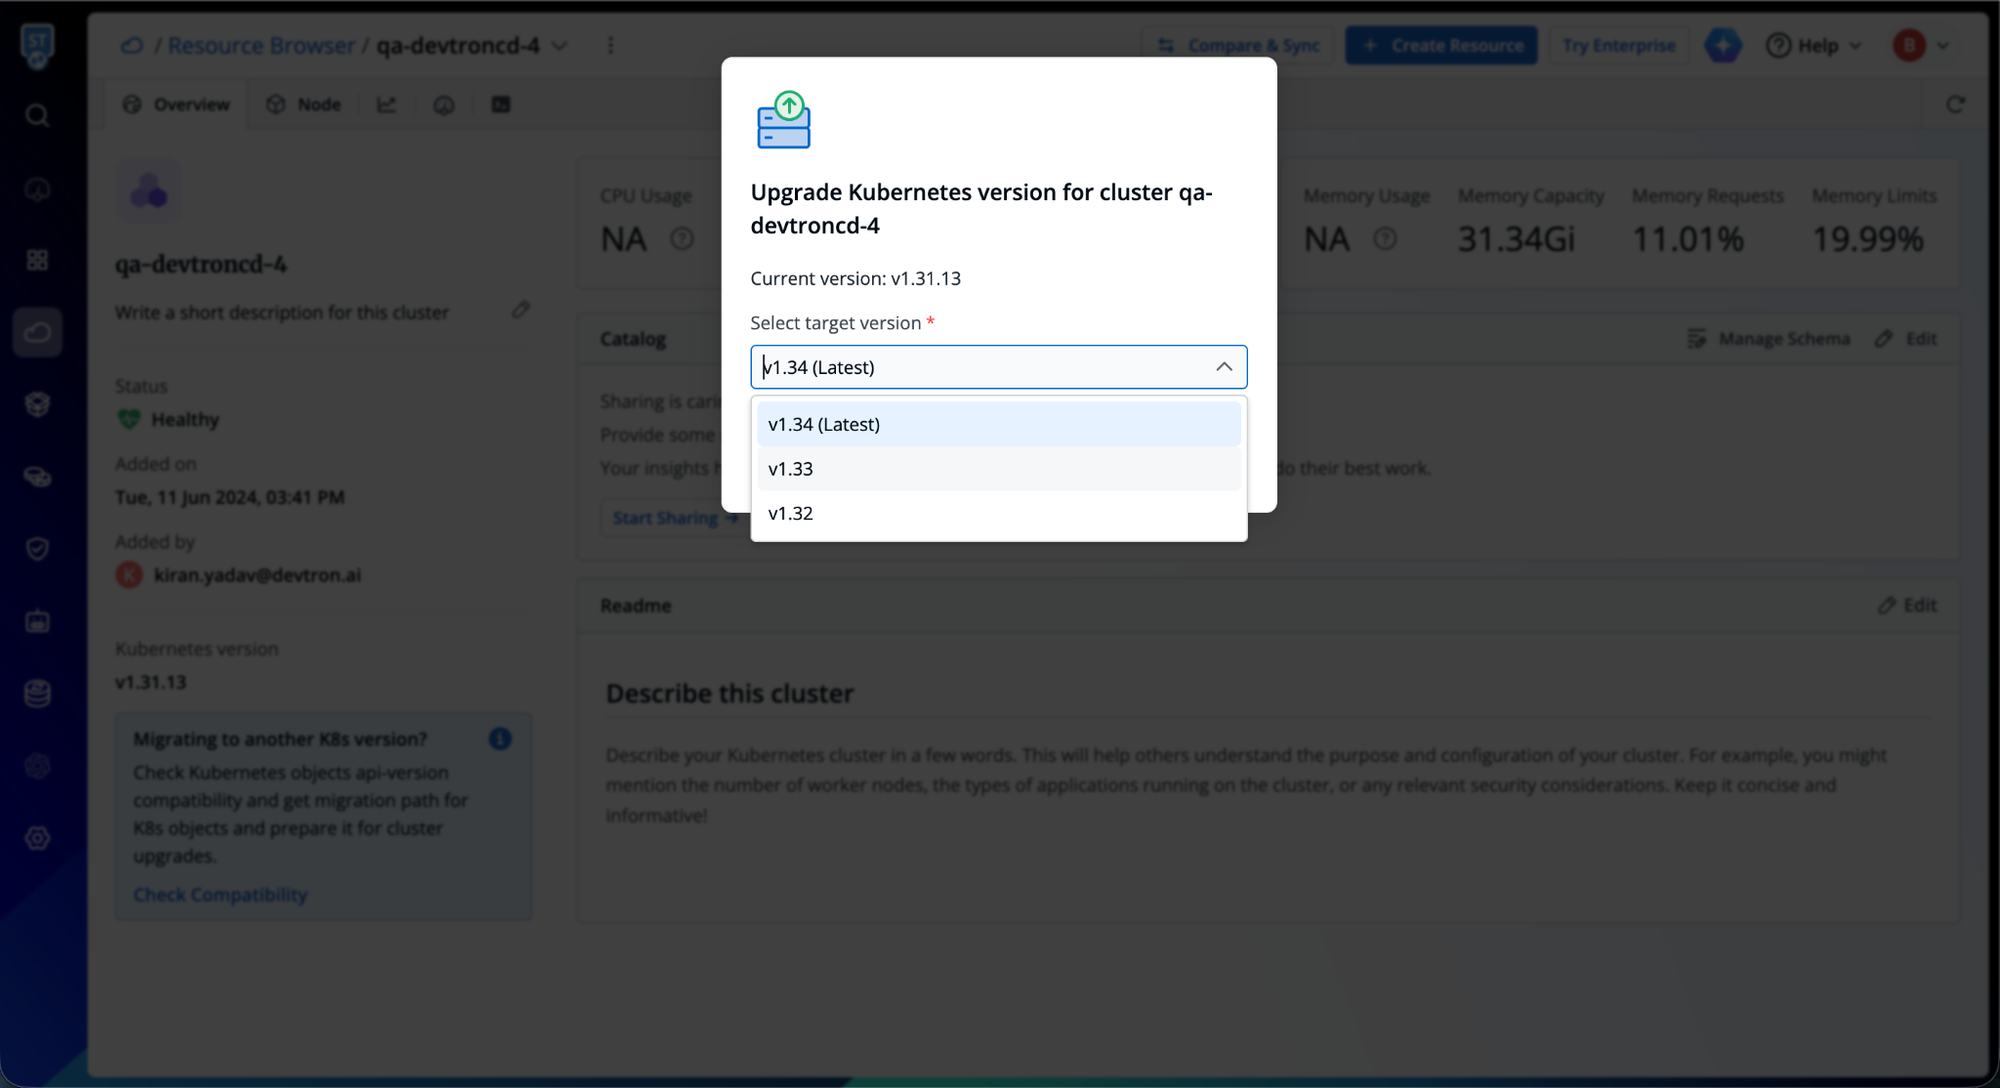2000x1088 pixels.
Task: Open the three-dot cluster menu
Action: pos(610,46)
